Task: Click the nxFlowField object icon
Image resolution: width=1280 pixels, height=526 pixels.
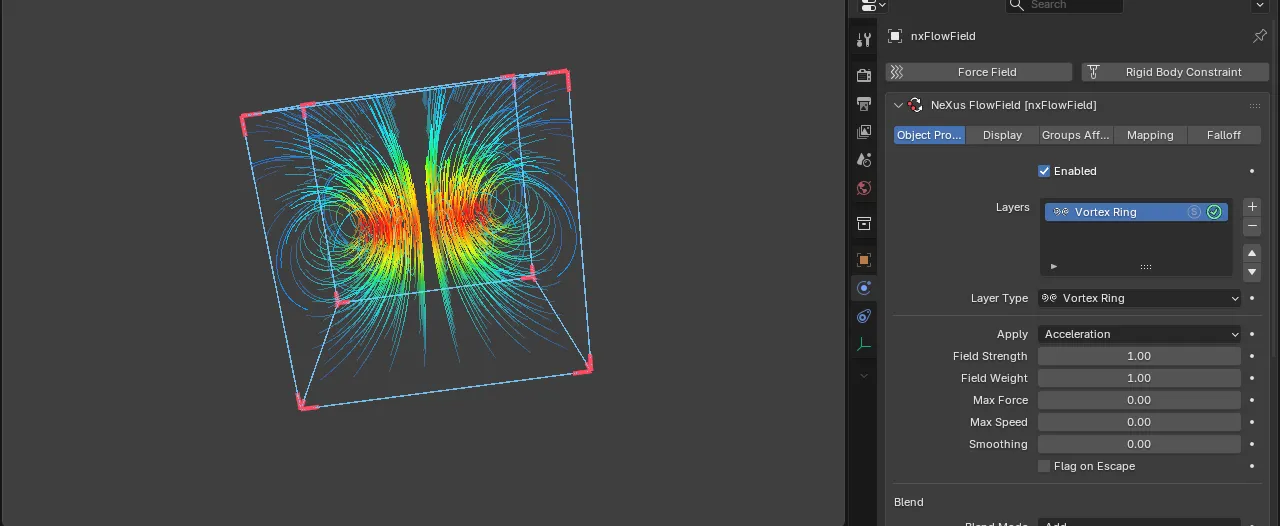Action: tap(895, 36)
